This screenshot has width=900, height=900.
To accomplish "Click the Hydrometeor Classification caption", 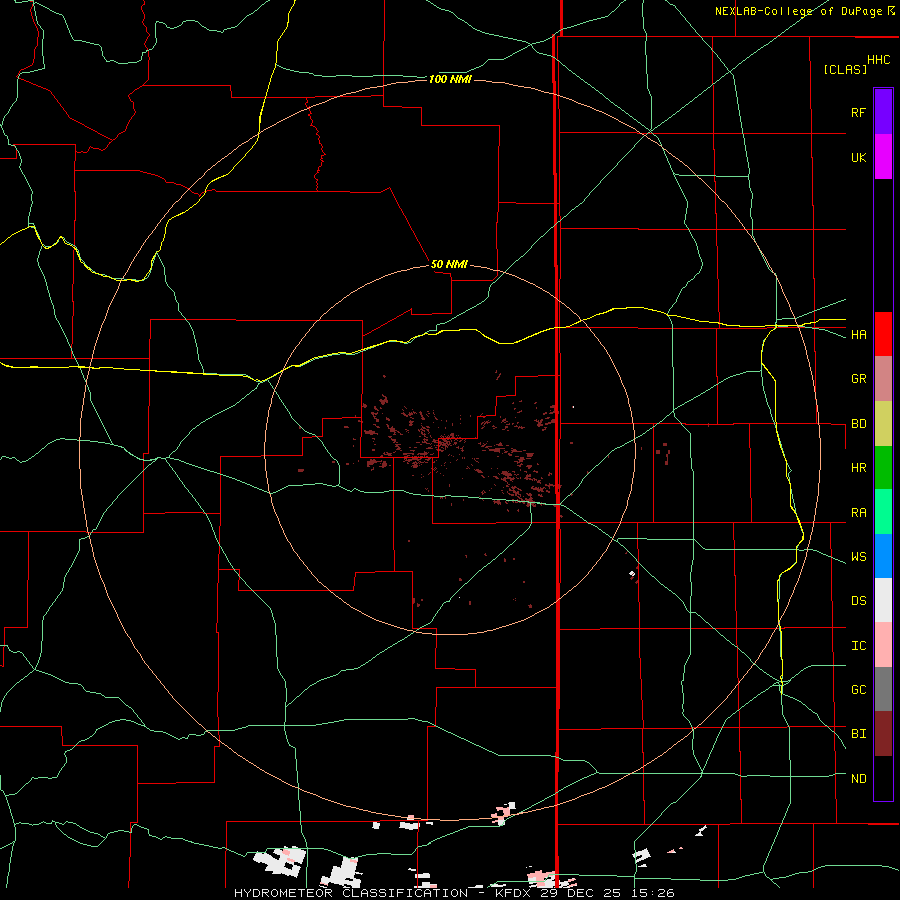I will tap(350, 893).
